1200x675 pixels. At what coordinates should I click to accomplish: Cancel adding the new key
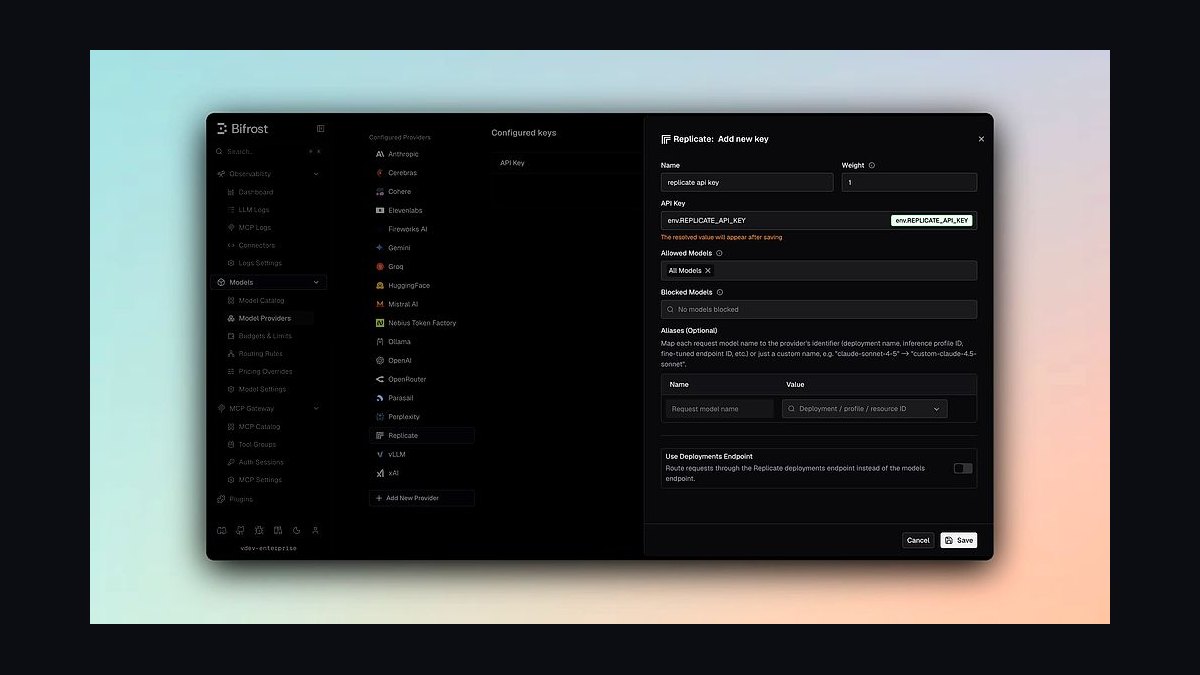(918, 540)
